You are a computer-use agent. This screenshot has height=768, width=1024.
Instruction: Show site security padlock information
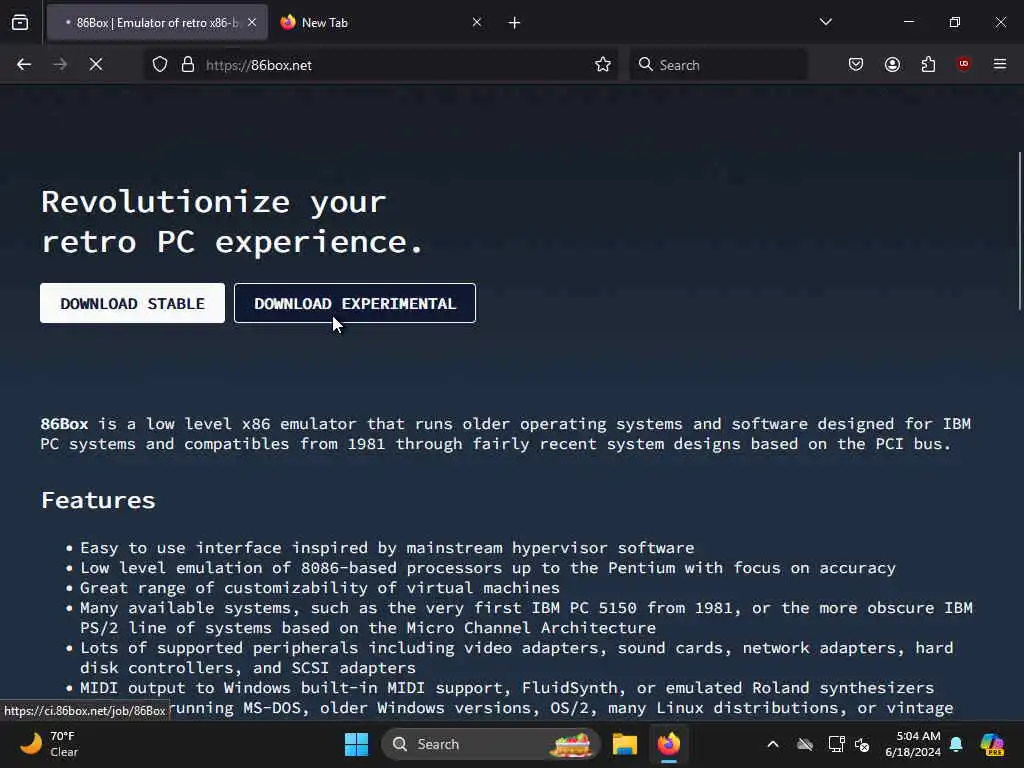188,65
